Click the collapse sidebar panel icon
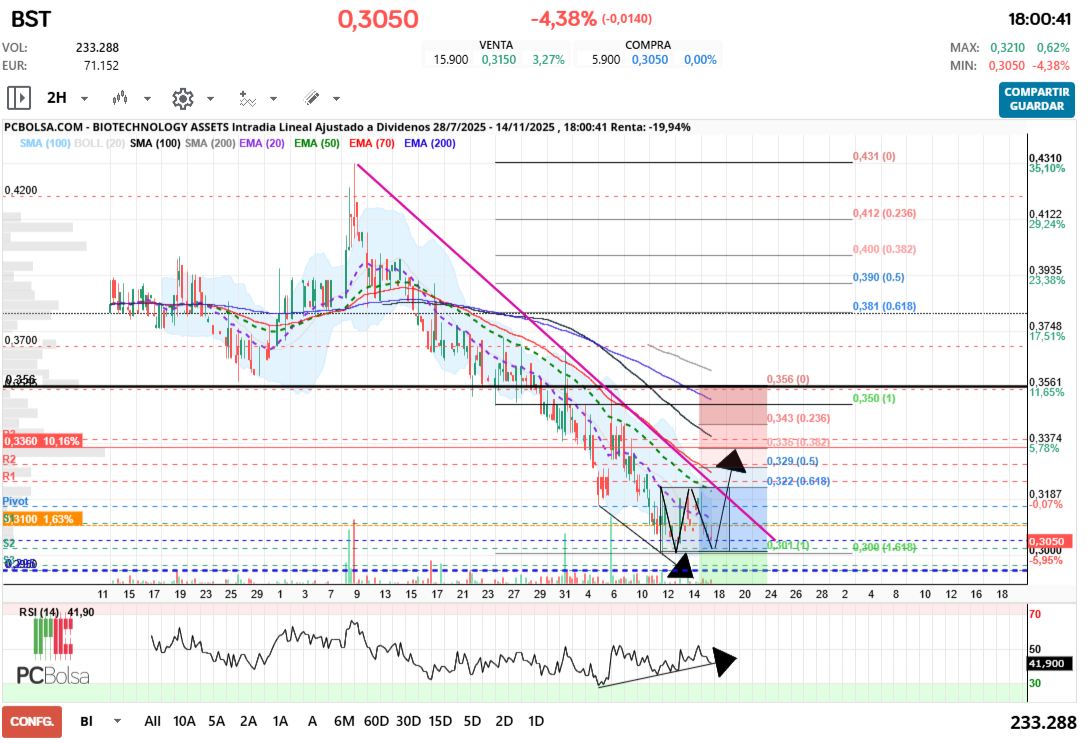 (x=18, y=97)
